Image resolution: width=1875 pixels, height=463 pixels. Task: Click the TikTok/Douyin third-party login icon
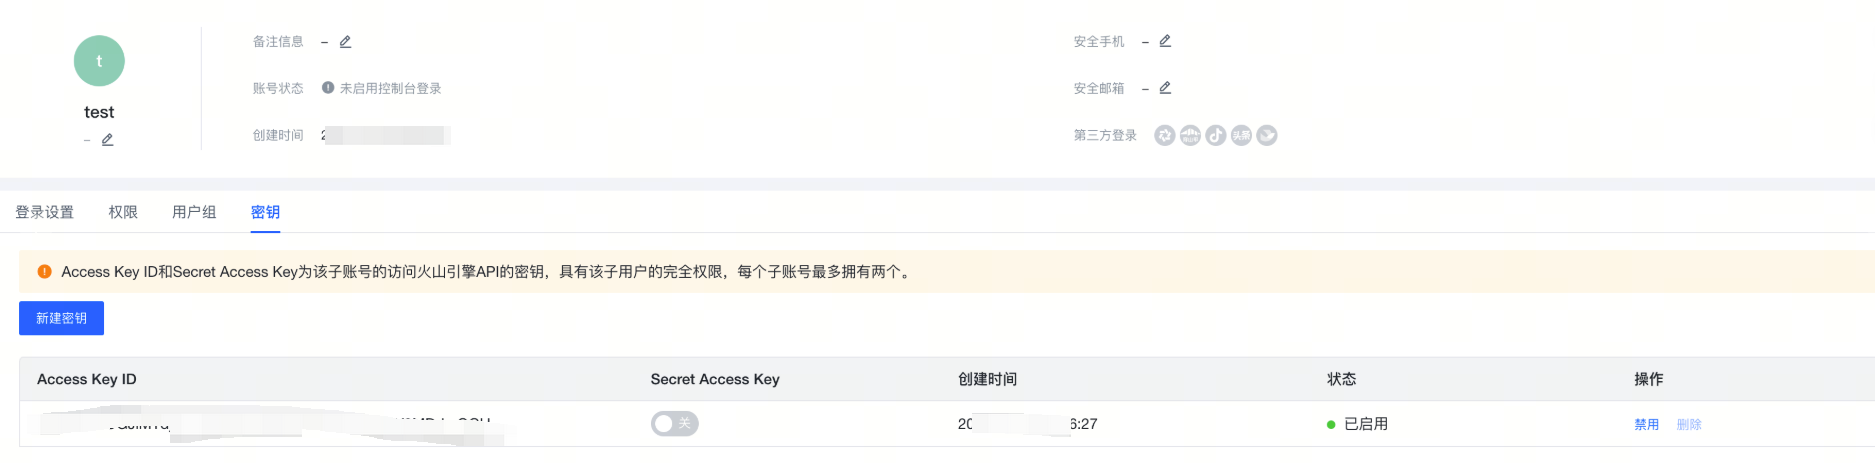[x=1216, y=136]
